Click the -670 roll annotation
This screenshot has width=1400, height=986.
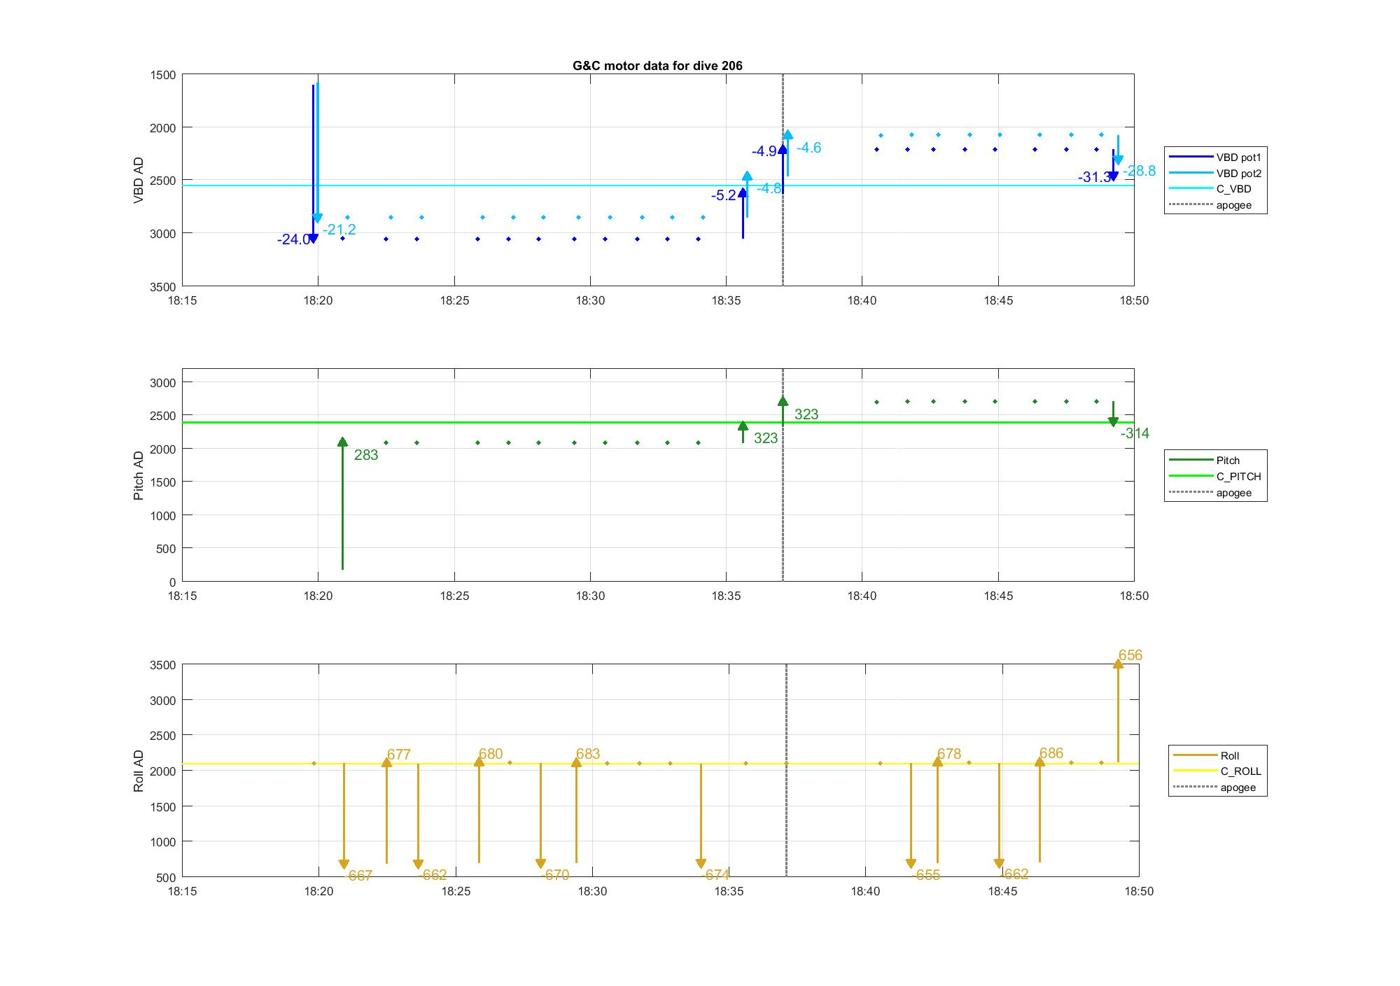pyautogui.click(x=555, y=875)
